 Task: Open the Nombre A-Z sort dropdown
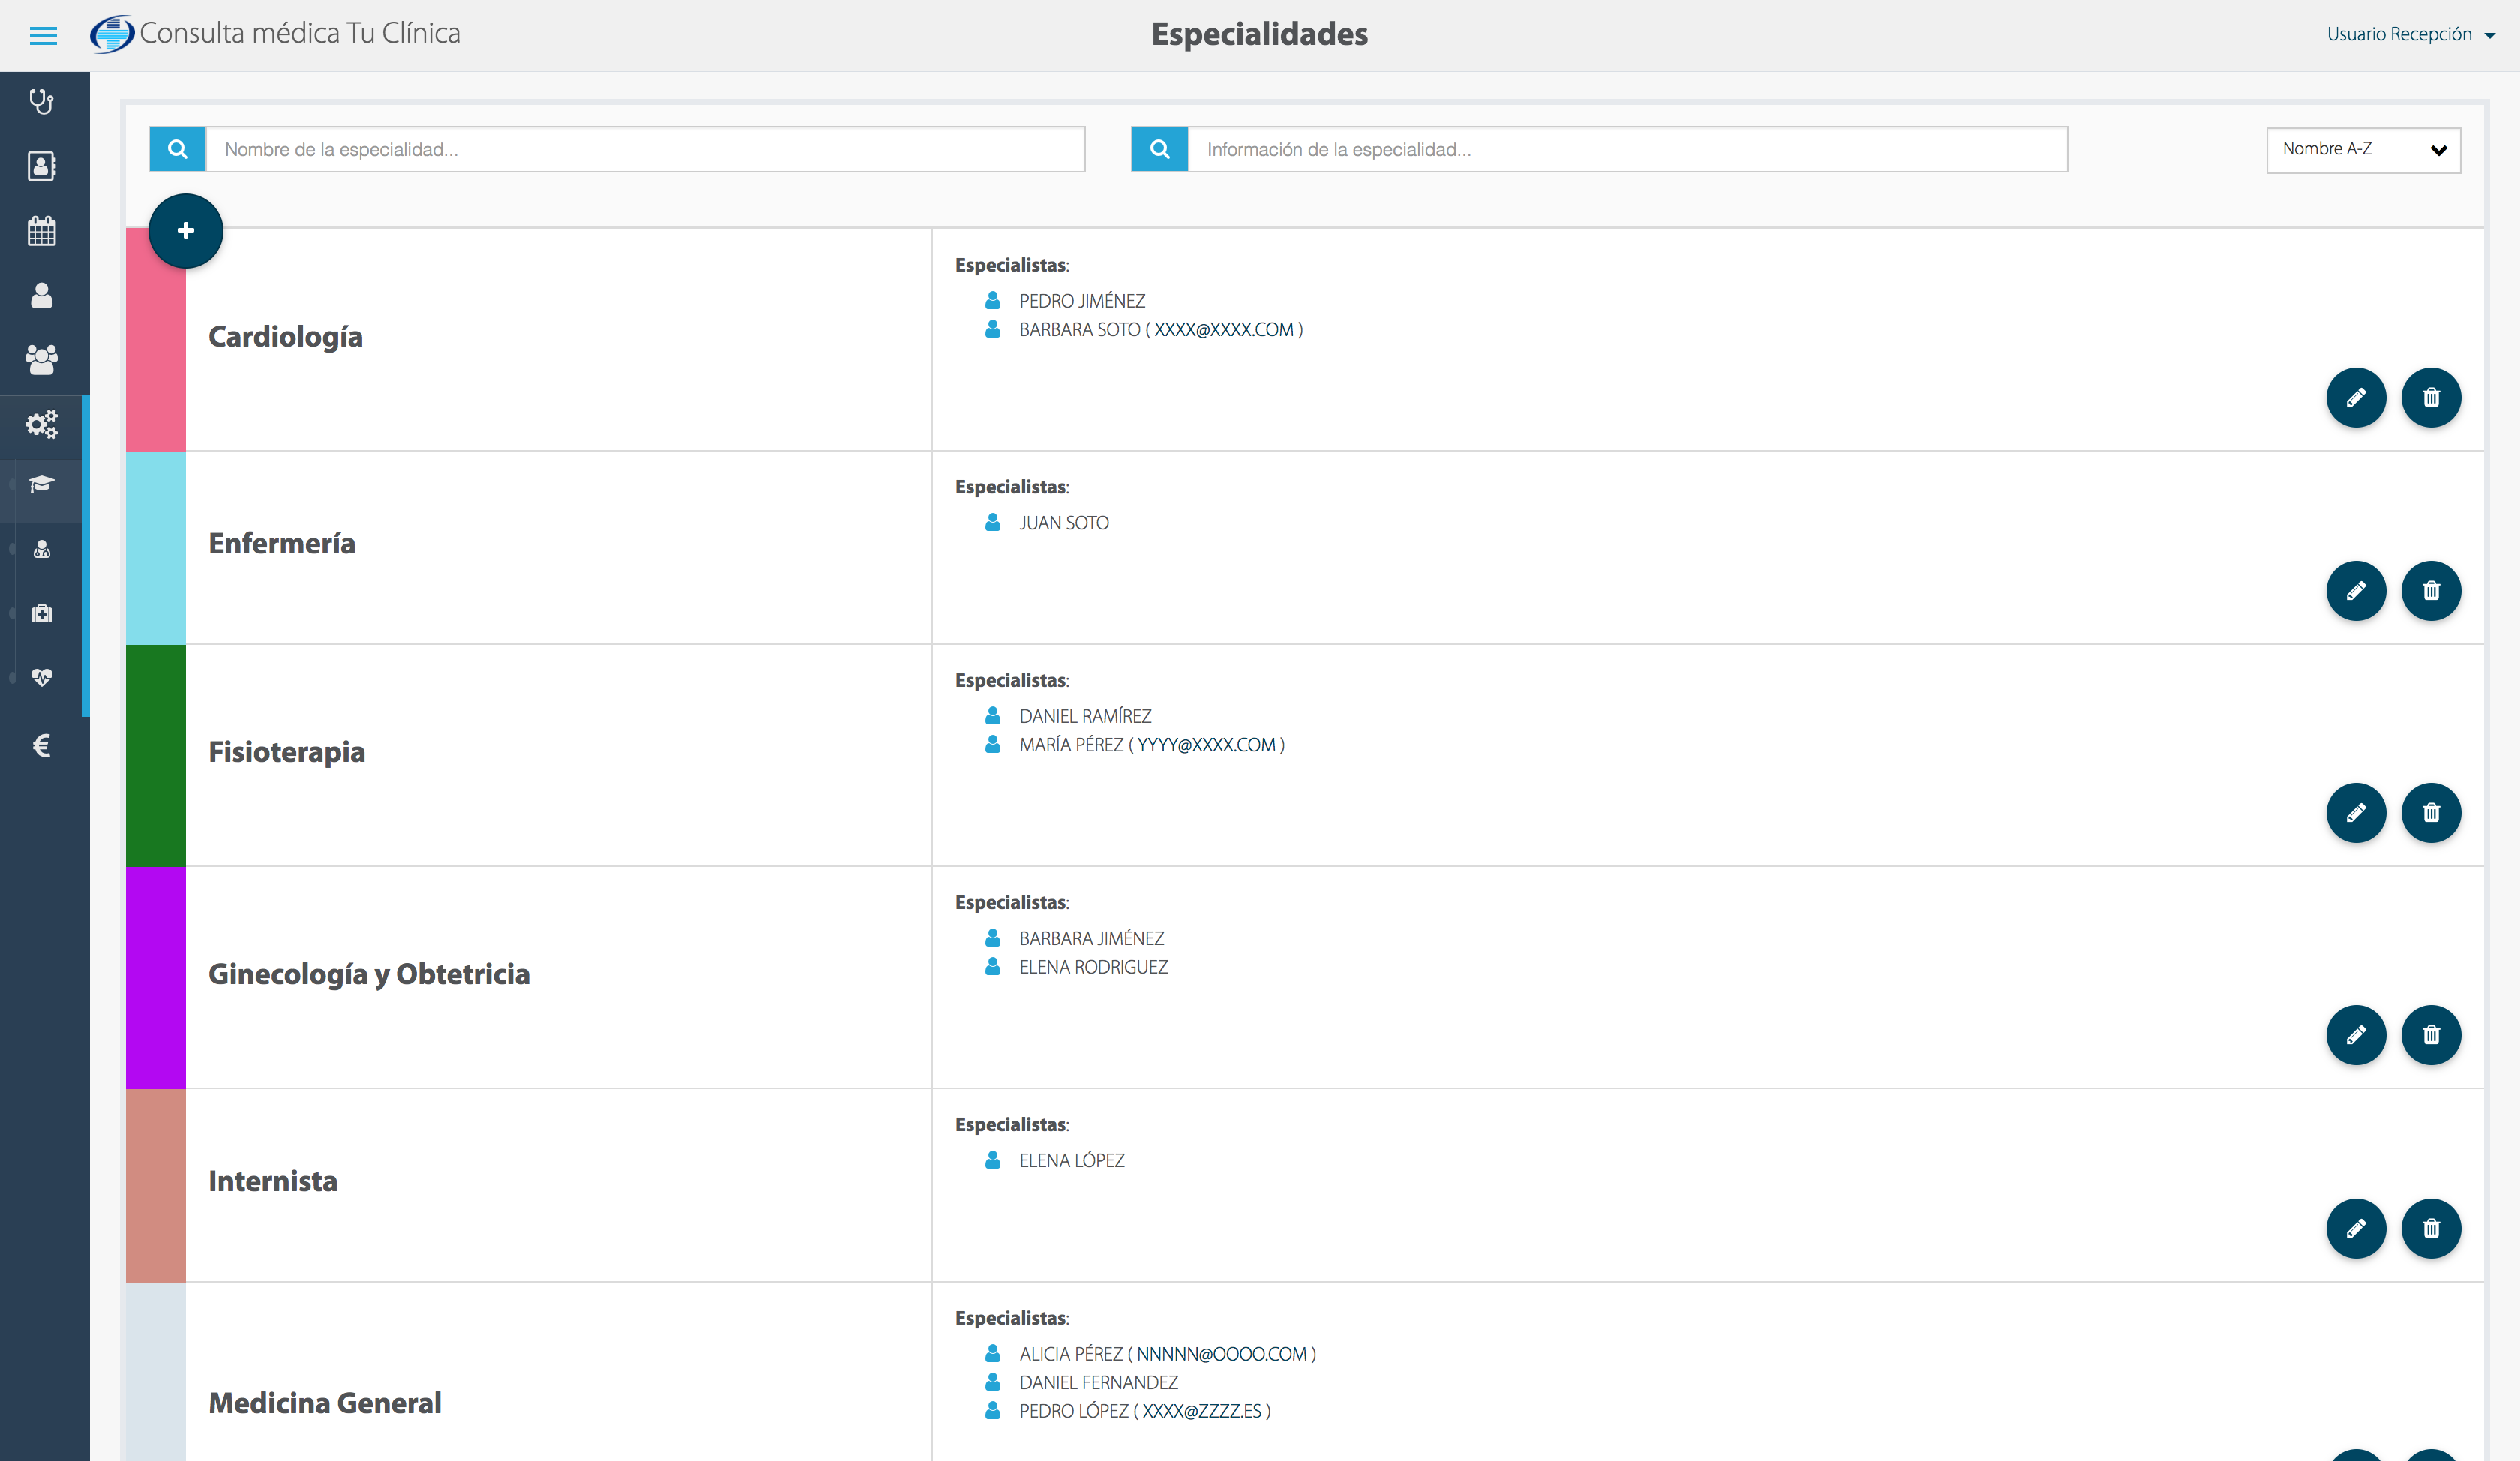(2362, 150)
